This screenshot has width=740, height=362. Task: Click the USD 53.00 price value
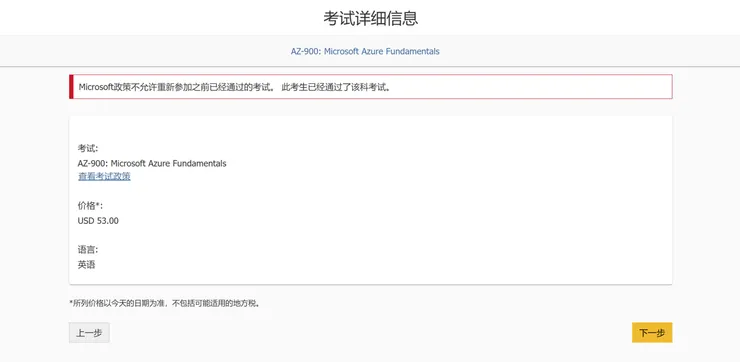click(x=98, y=221)
